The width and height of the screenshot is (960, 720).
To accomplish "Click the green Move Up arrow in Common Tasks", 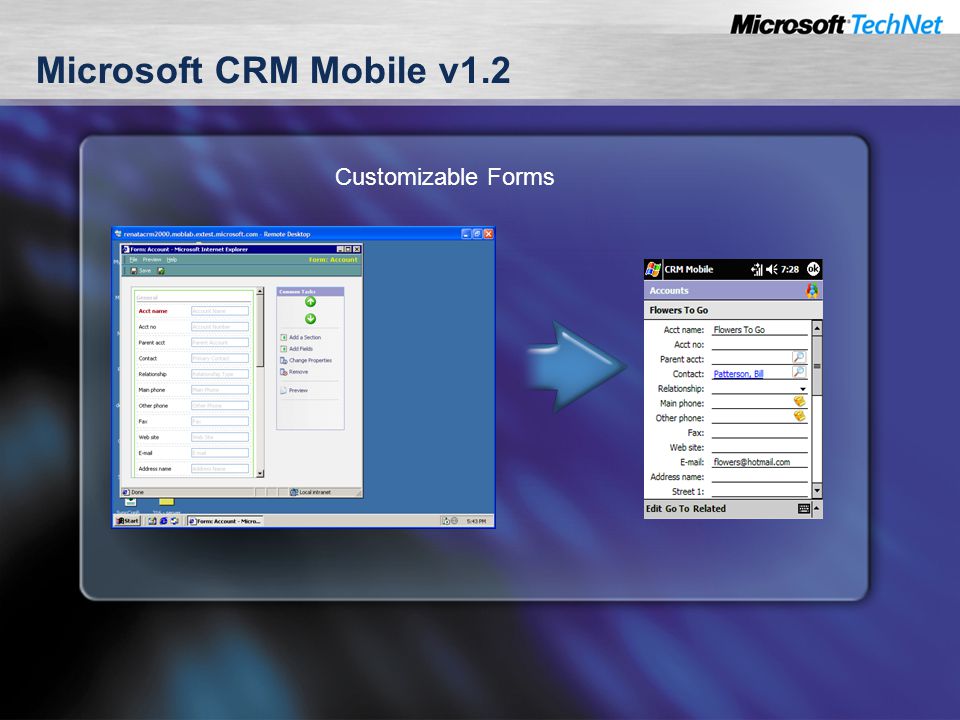I will (310, 302).
